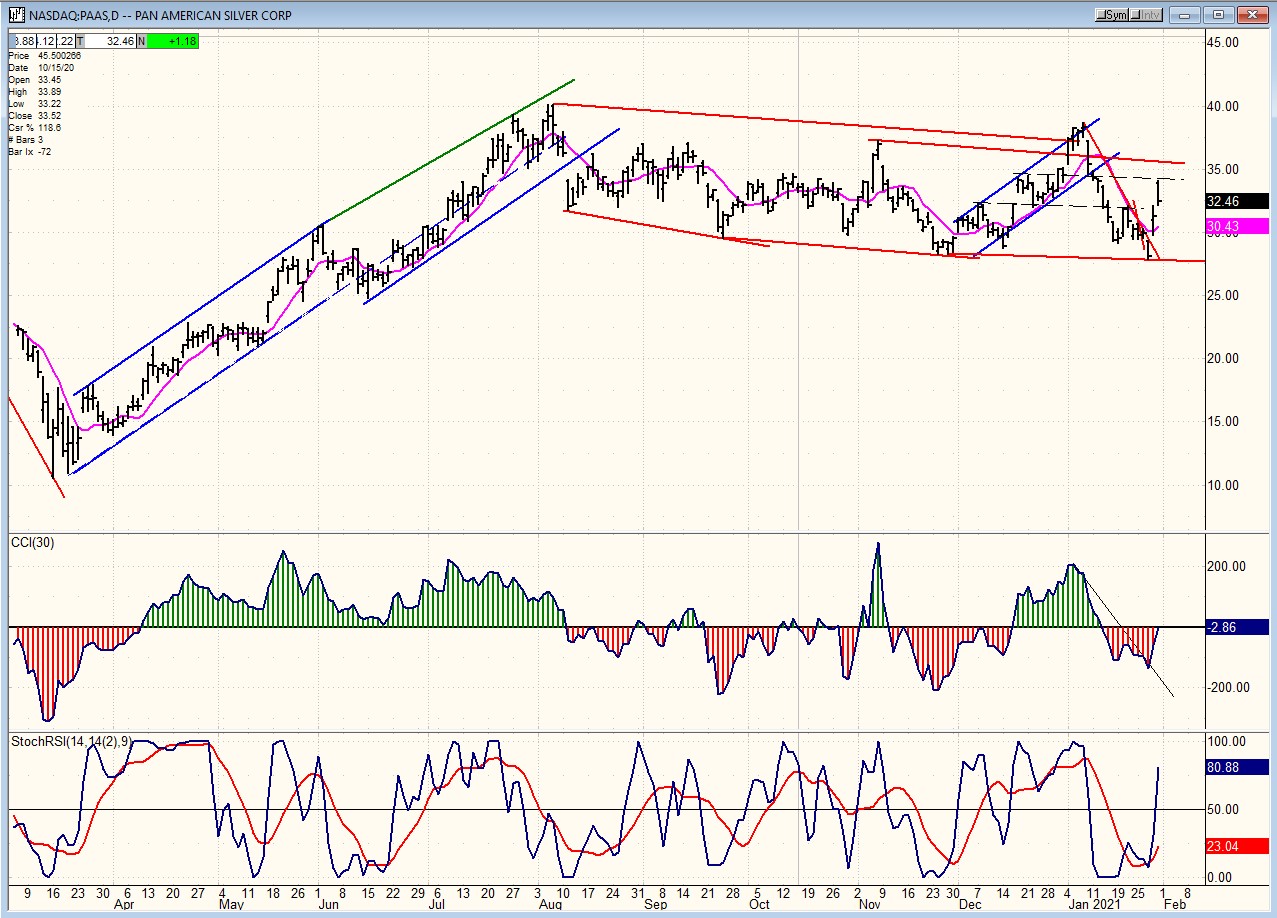Click the magenta 30.43 moving average marker
The width and height of the screenshot is (1277, 918).
(x=1236, y=227)
